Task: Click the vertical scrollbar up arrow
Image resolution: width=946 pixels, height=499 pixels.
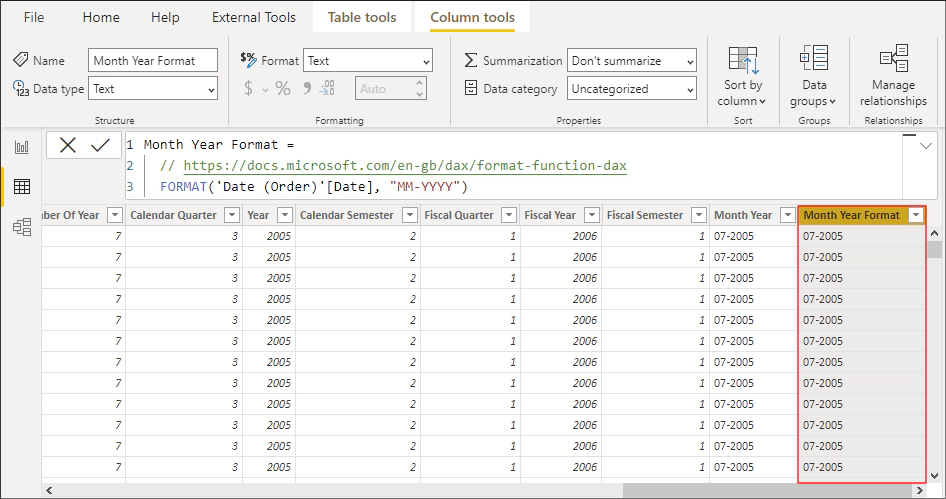Action: tap(935, 233)
